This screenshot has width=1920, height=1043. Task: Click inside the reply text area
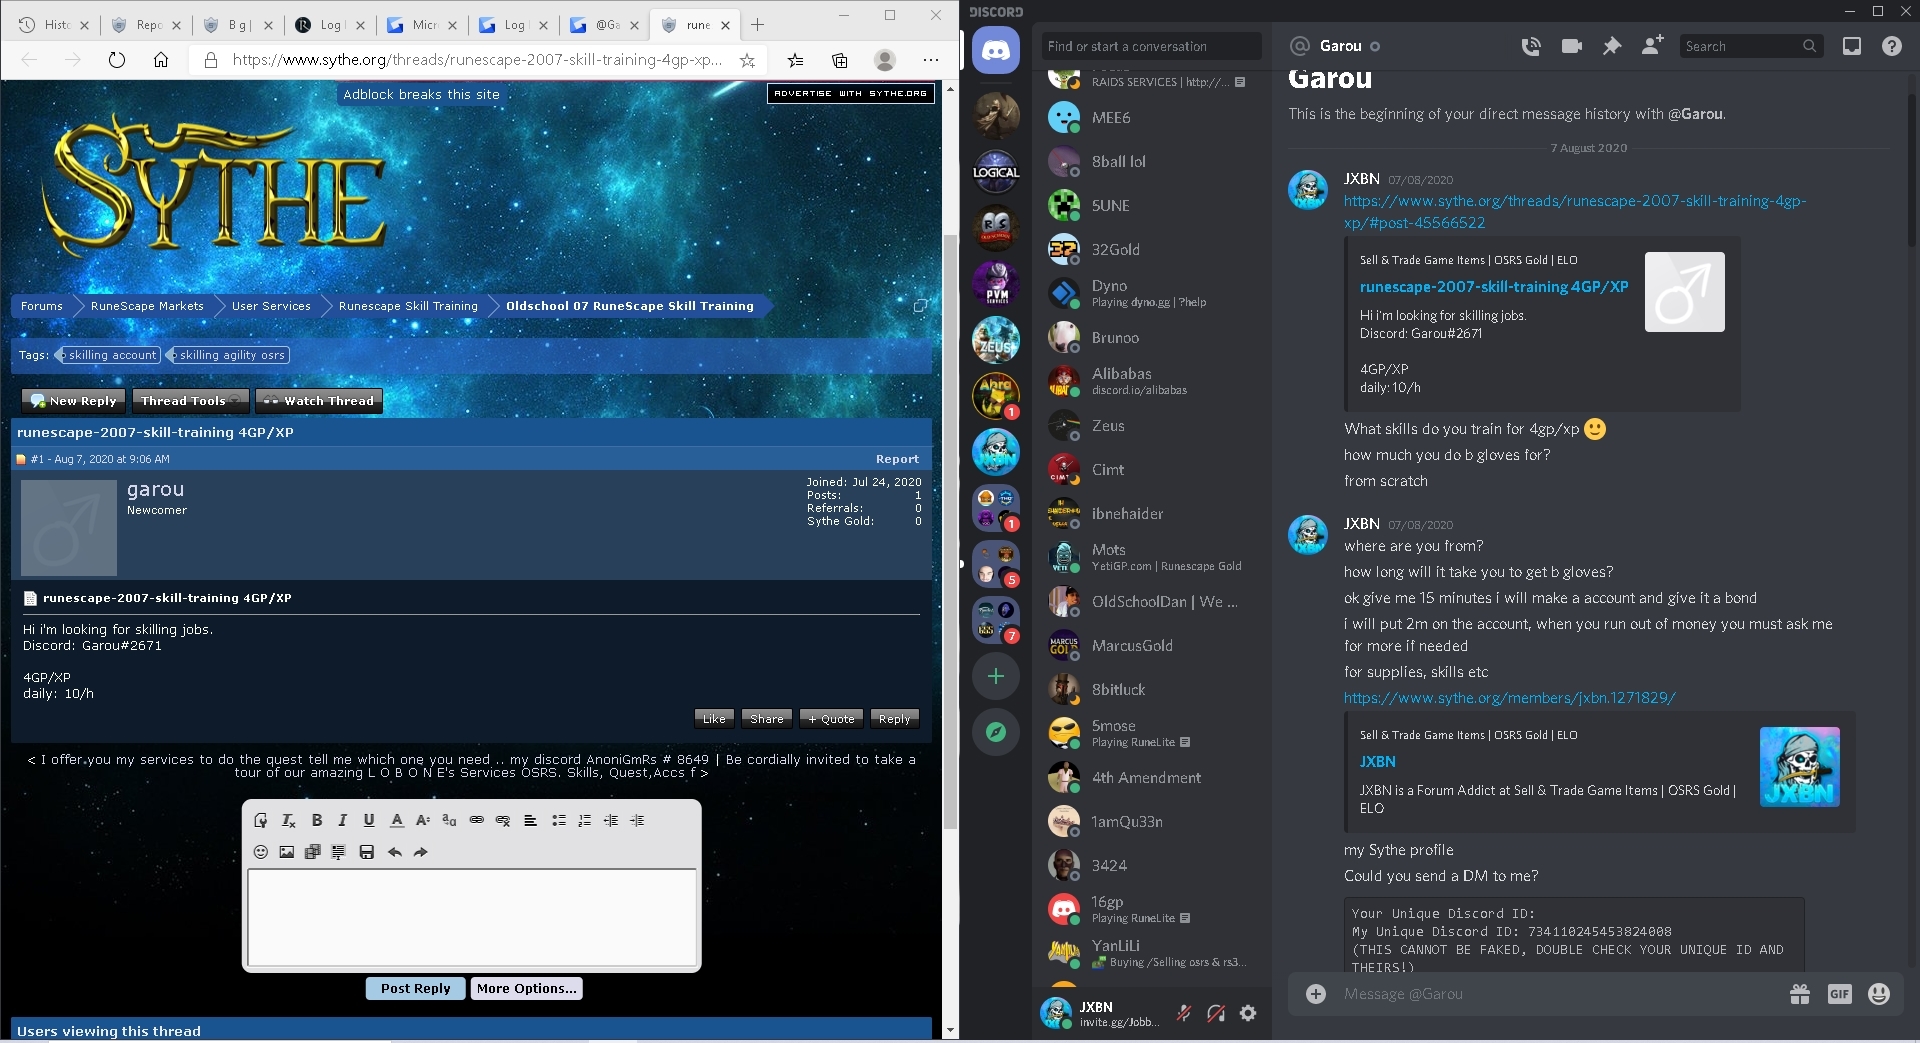click(472, 917)
